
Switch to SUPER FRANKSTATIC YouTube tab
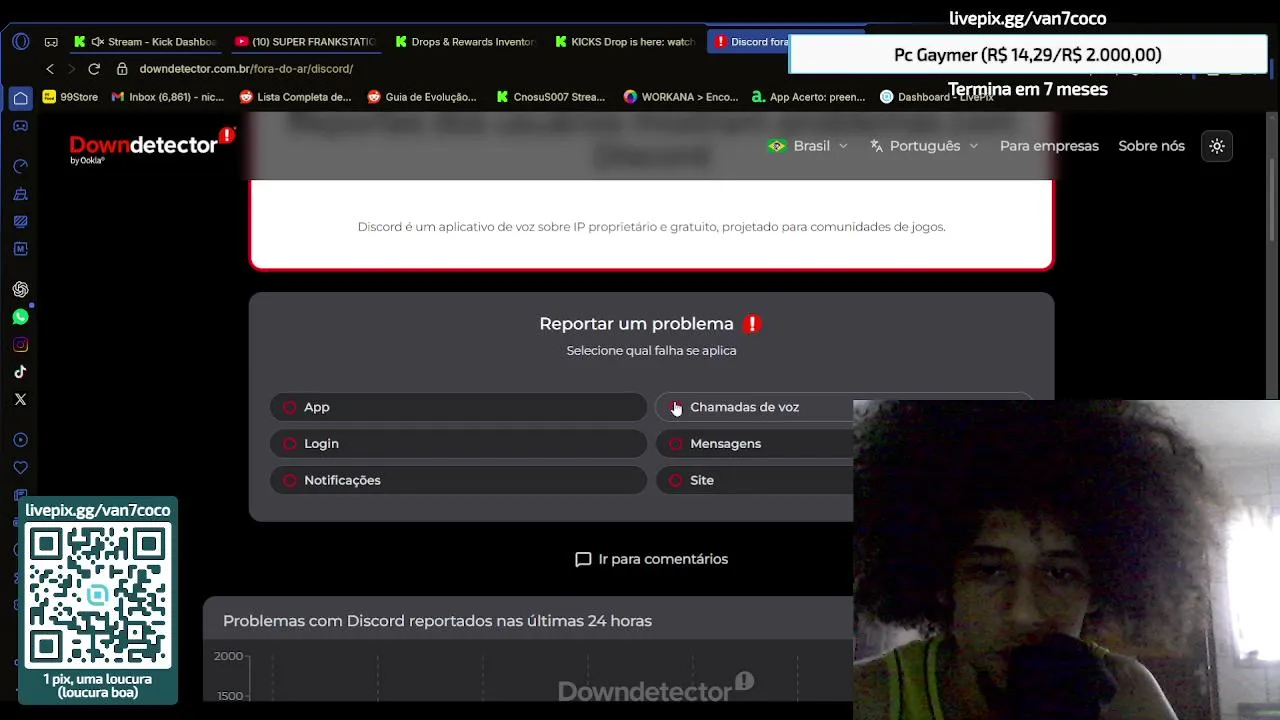click(305, 42)
